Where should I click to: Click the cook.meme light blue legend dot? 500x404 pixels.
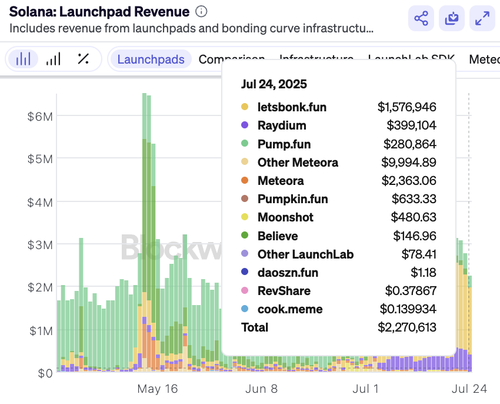tap(245, 309)
